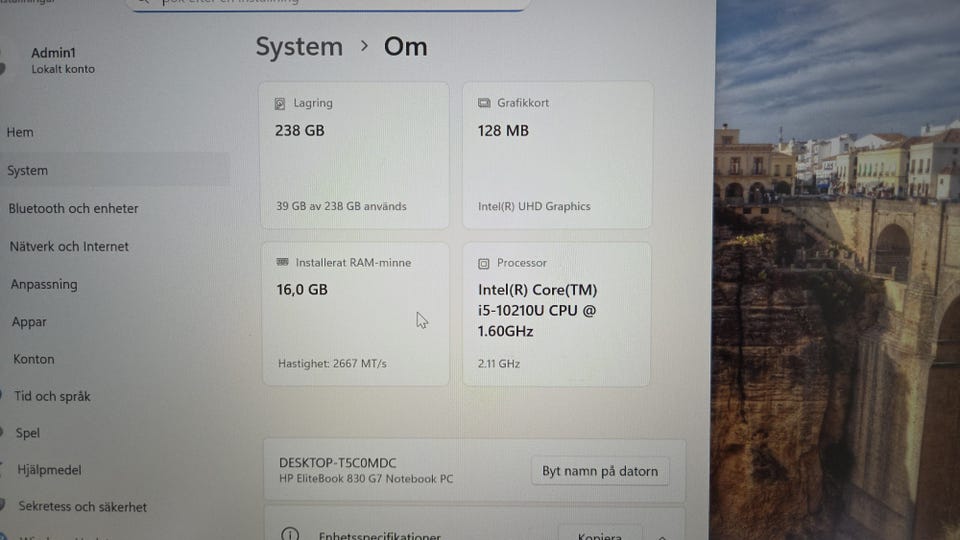Select Tid och språk in sidebar
Viewport: 960px width, 540px height.
coord(52,396)
